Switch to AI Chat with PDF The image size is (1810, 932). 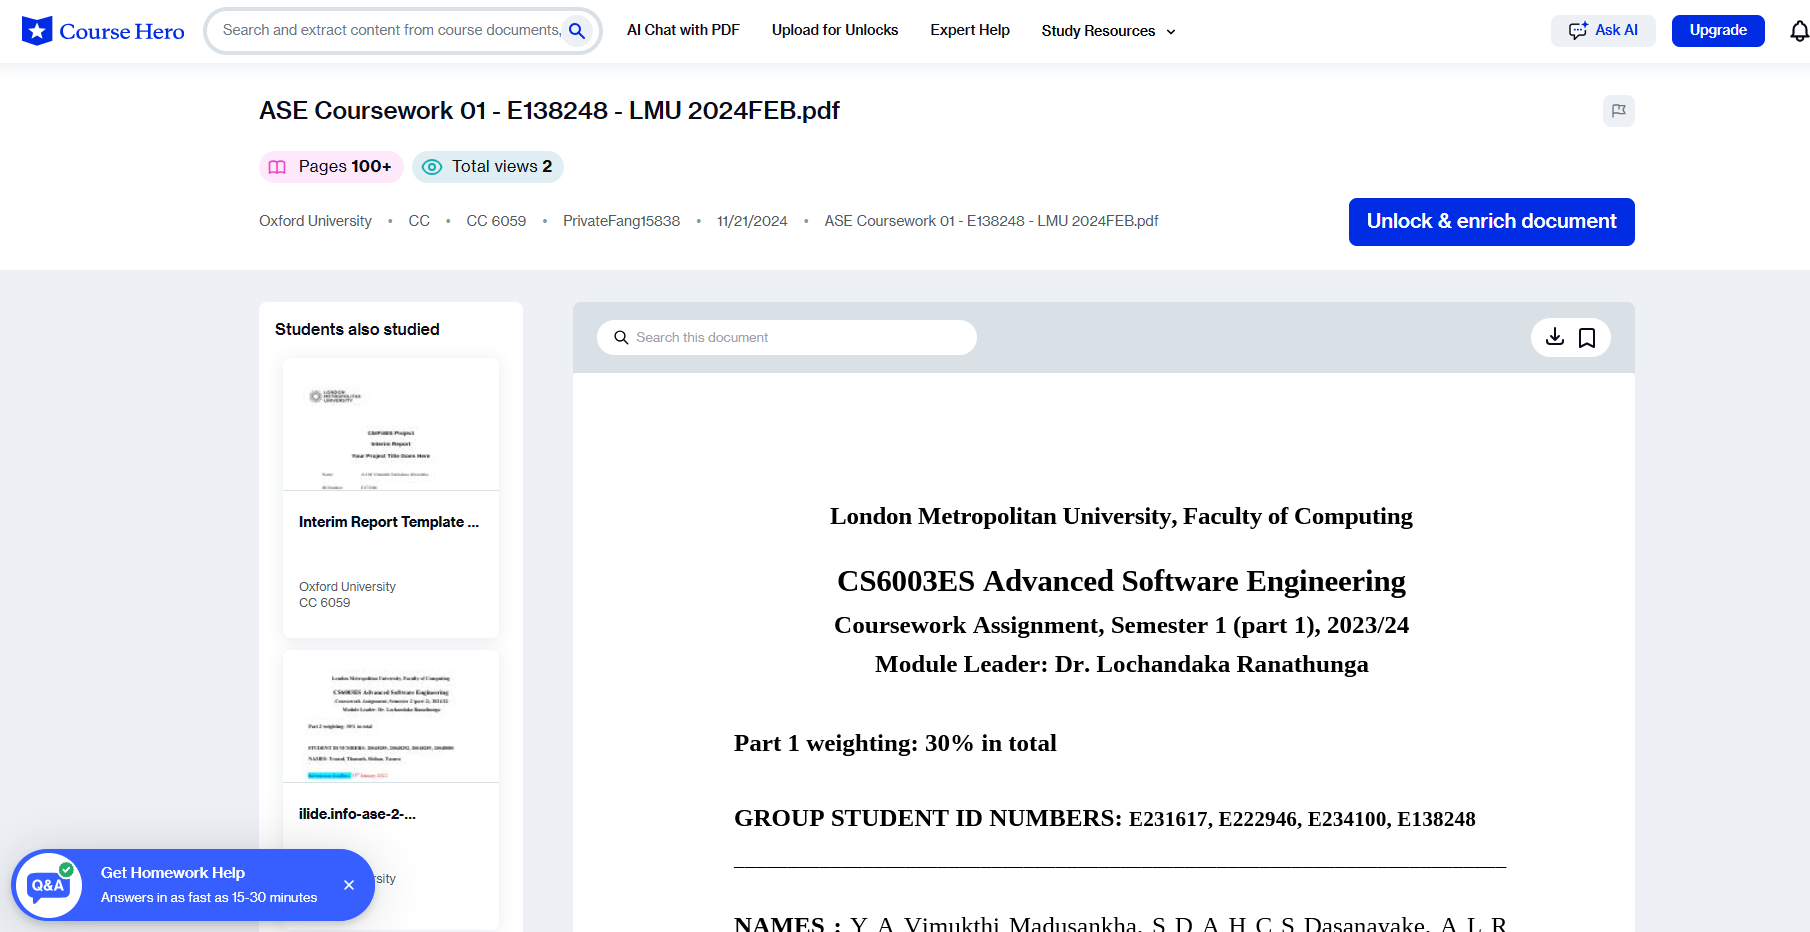point(683,30)
